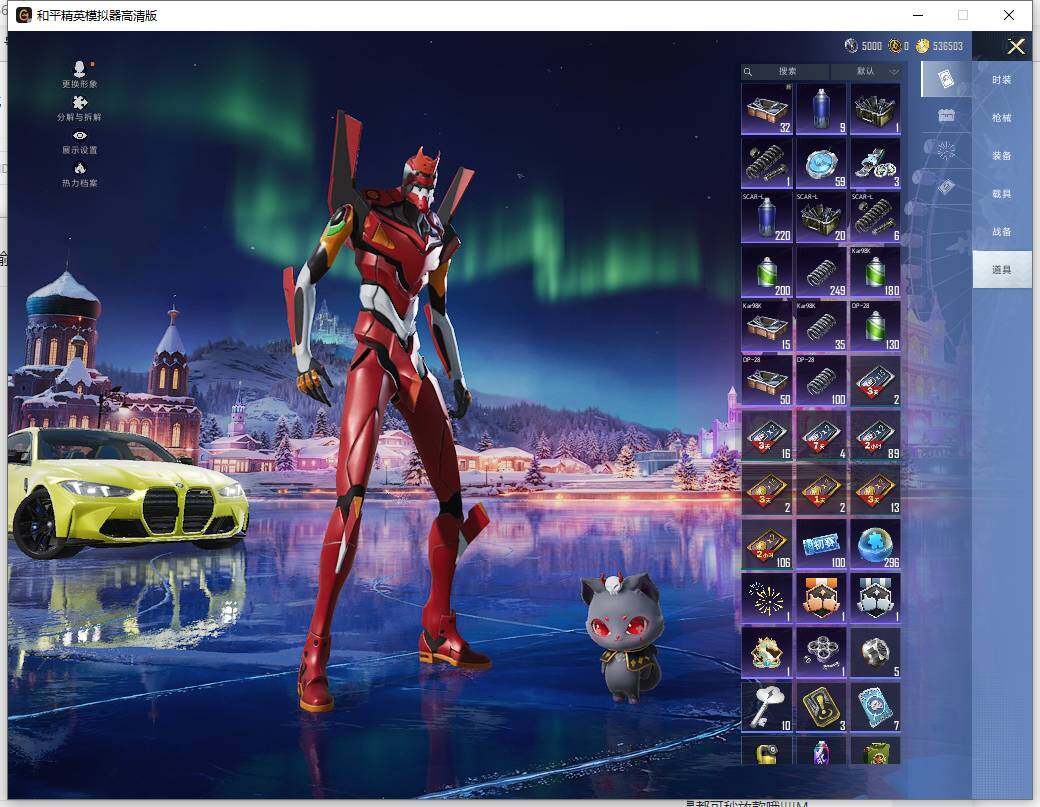Select the parts crate item with count 1
Screen dimensions: 1040x807
click(876, 109)
